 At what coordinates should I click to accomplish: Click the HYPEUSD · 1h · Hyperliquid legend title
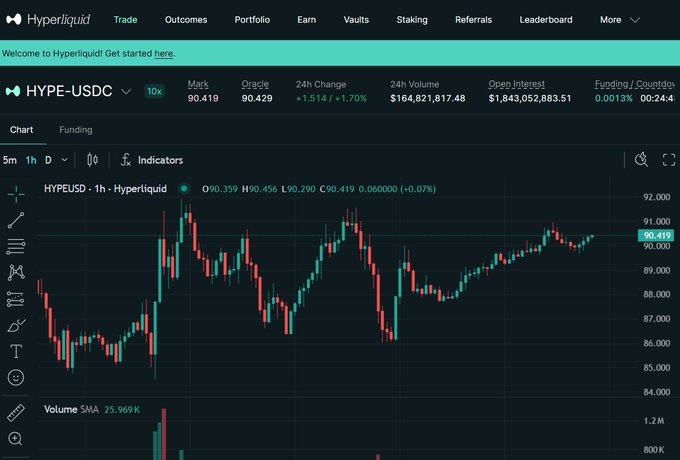coord(105,189)
